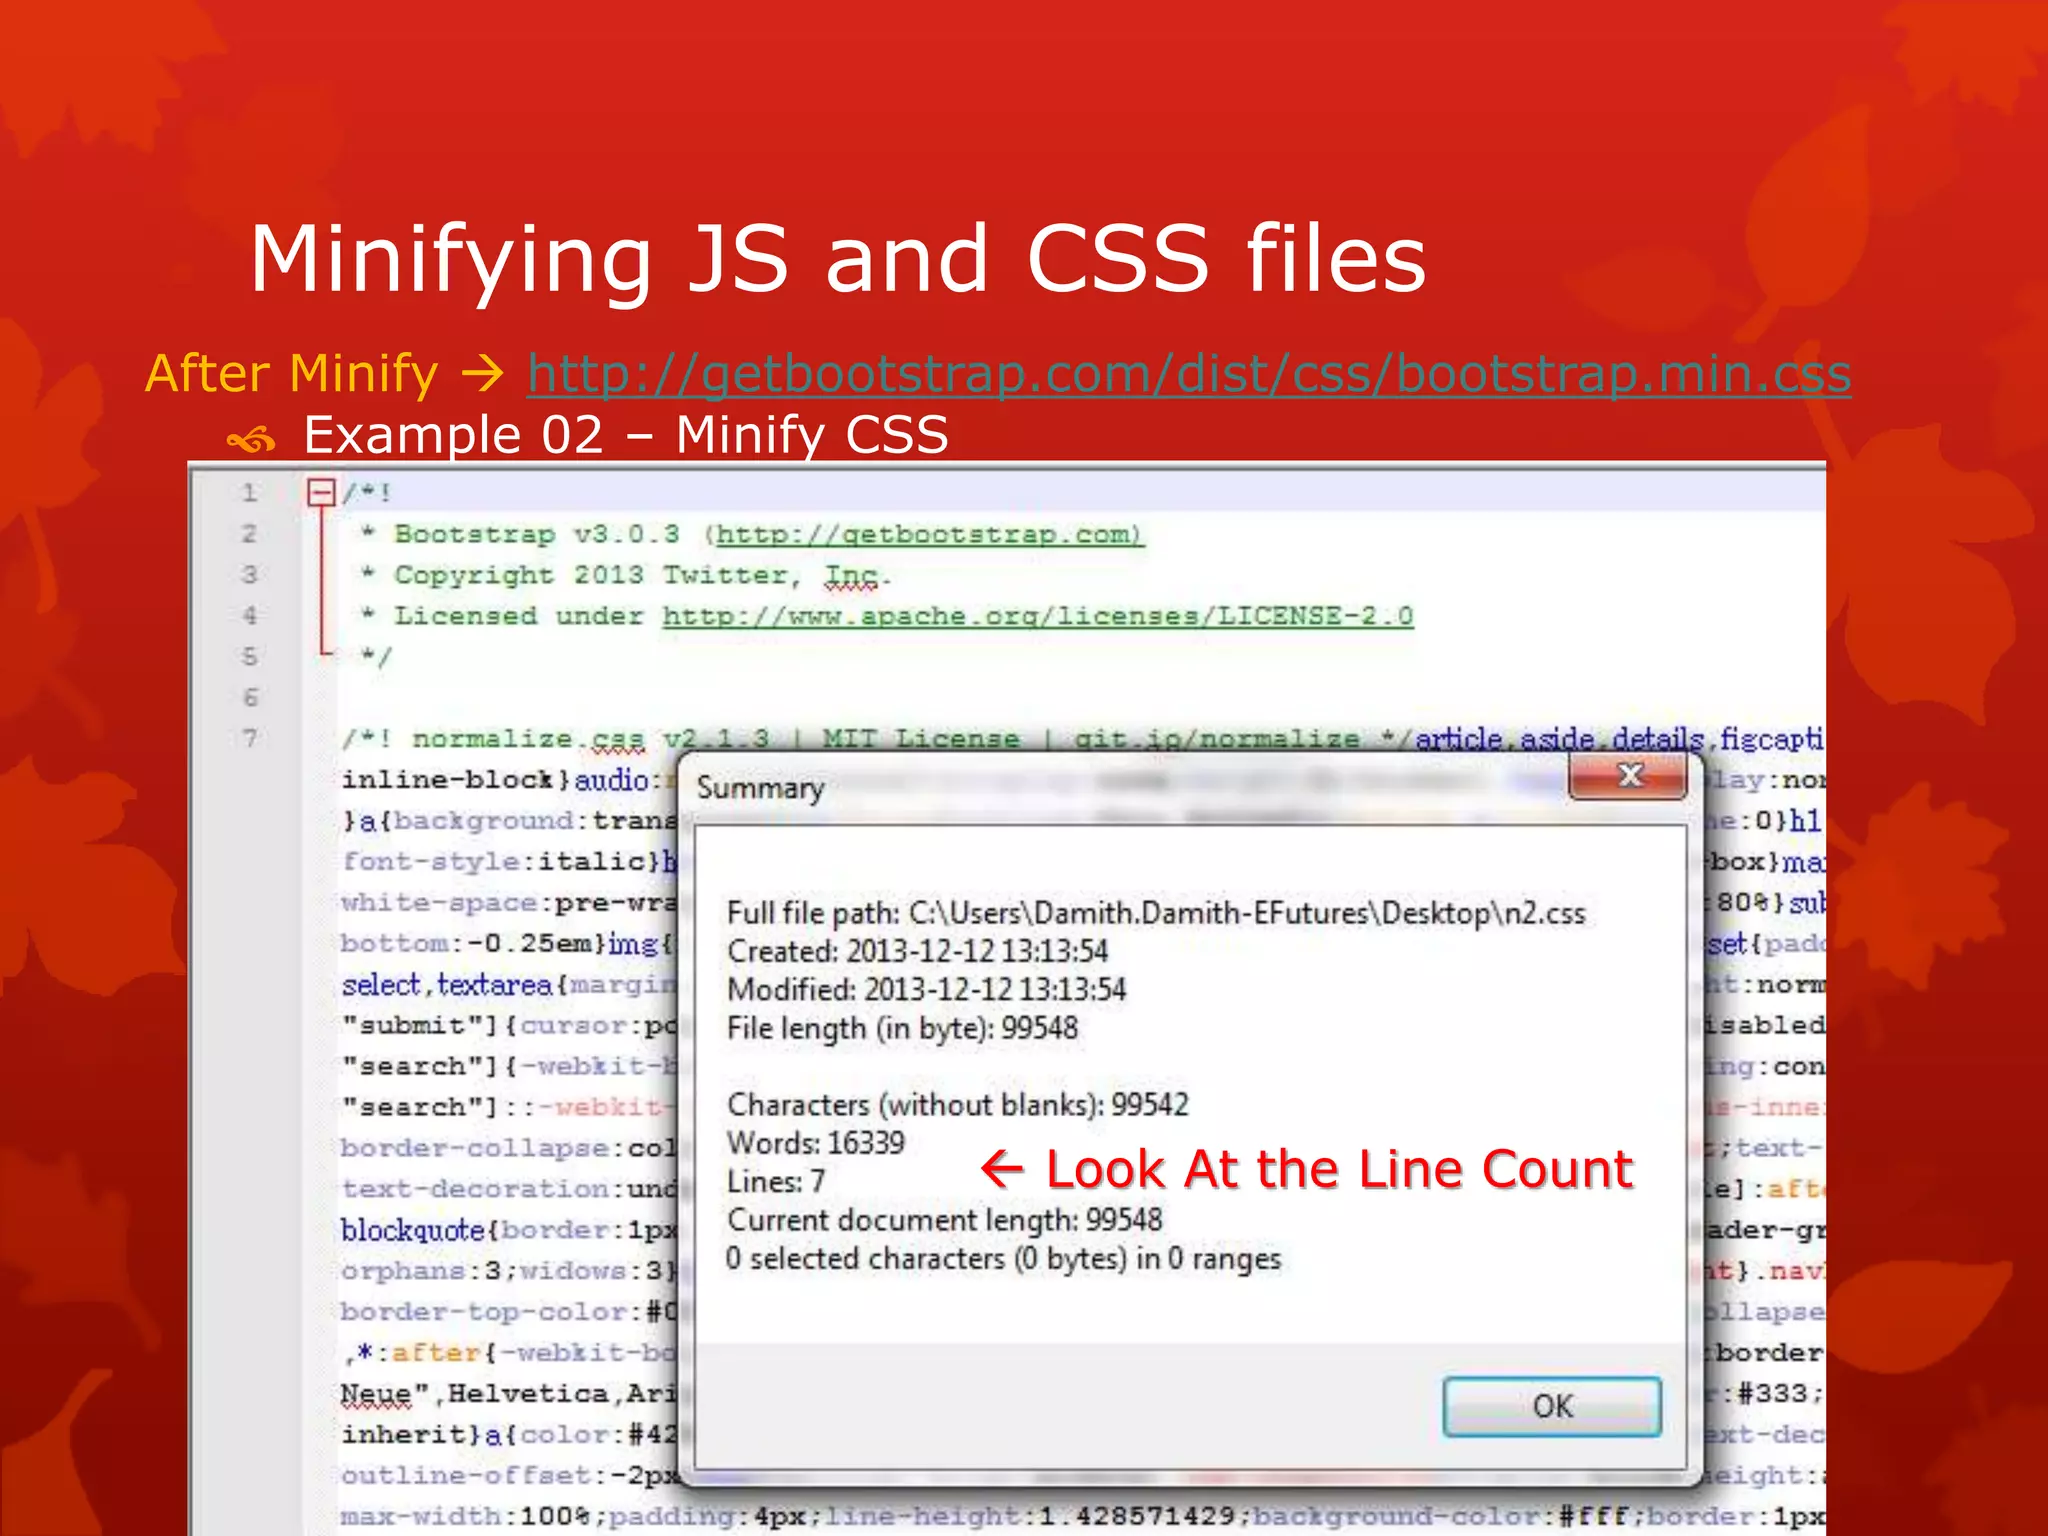
Task: Click the getbootstrap.com link in code
Action: [927, 535]
